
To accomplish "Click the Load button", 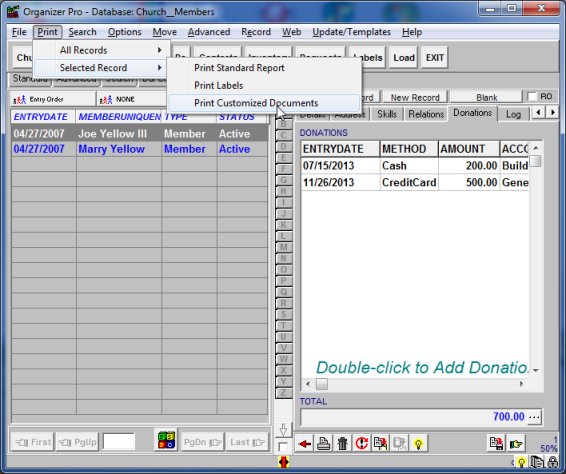I will pos(404,58).
